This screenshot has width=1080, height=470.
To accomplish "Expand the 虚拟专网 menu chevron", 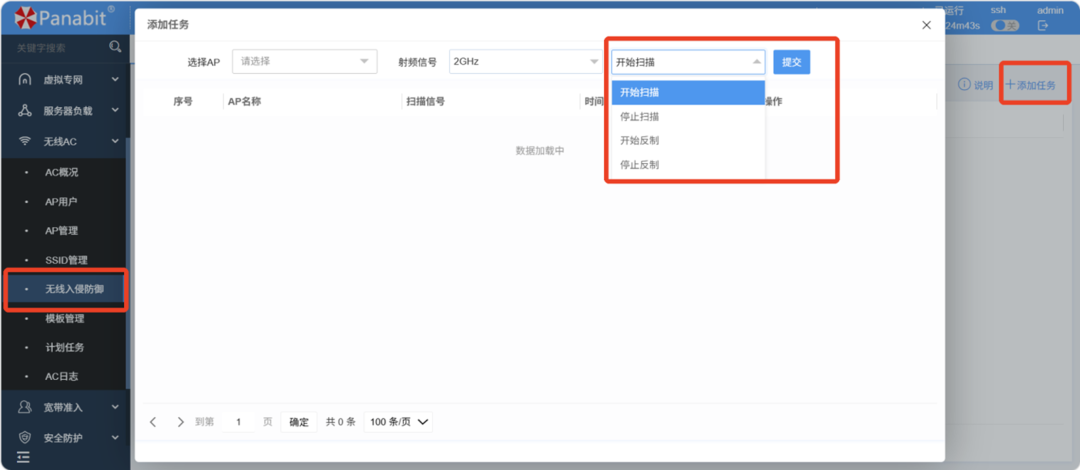I will 115,80.
